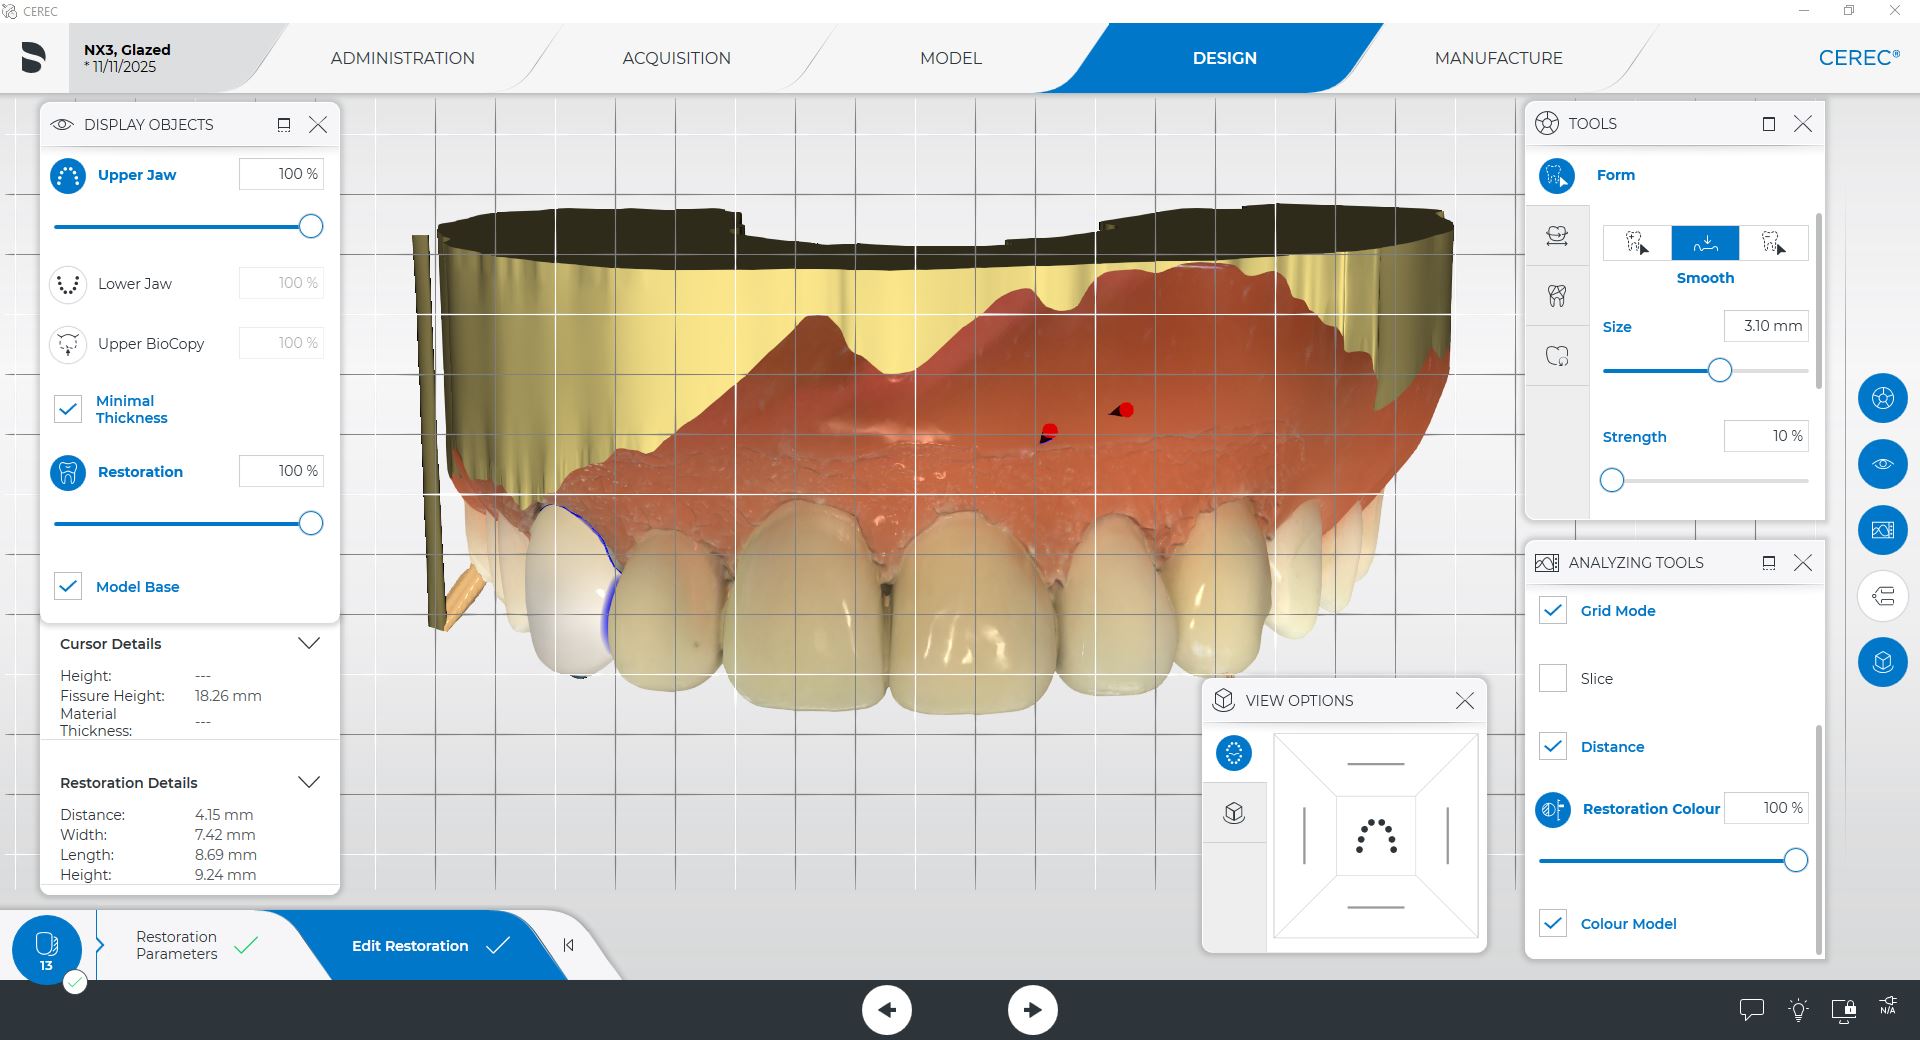Collapse the Display Objects panel
The width and height of the screenshot is (1920, 1040).
click(x=284, y=125)
